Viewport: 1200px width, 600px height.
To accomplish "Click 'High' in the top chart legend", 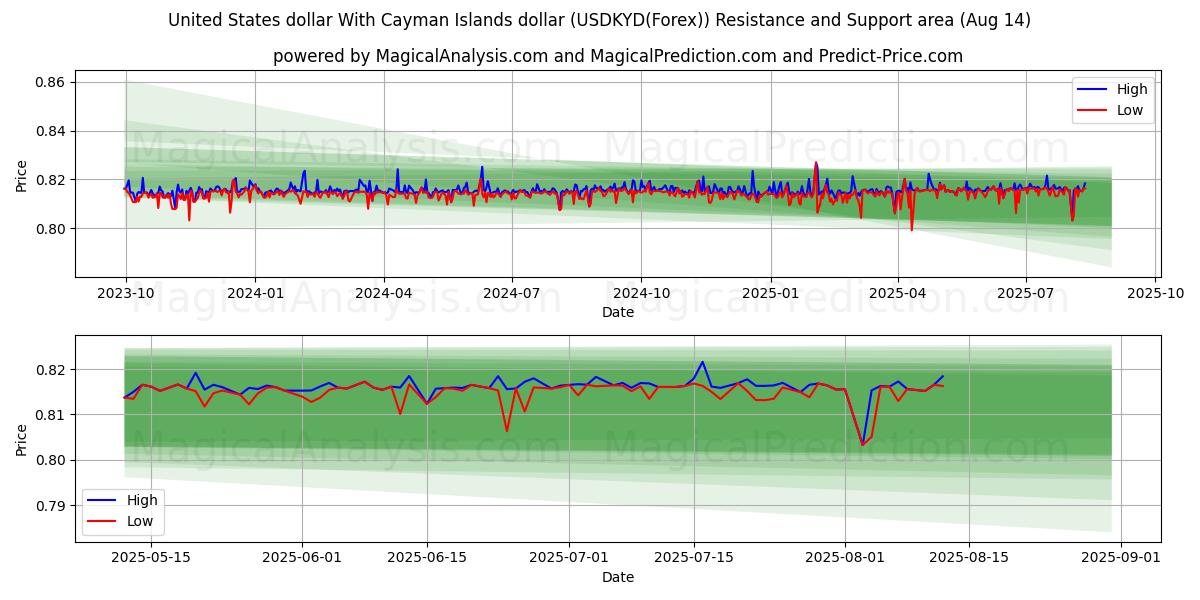I will (x=1132, y=89).
